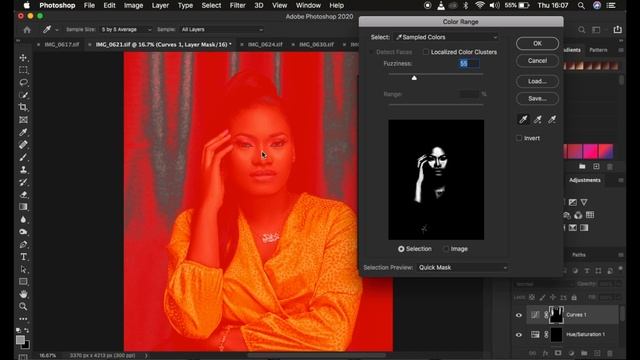Click the Fuzziness value field

[469, 63]
